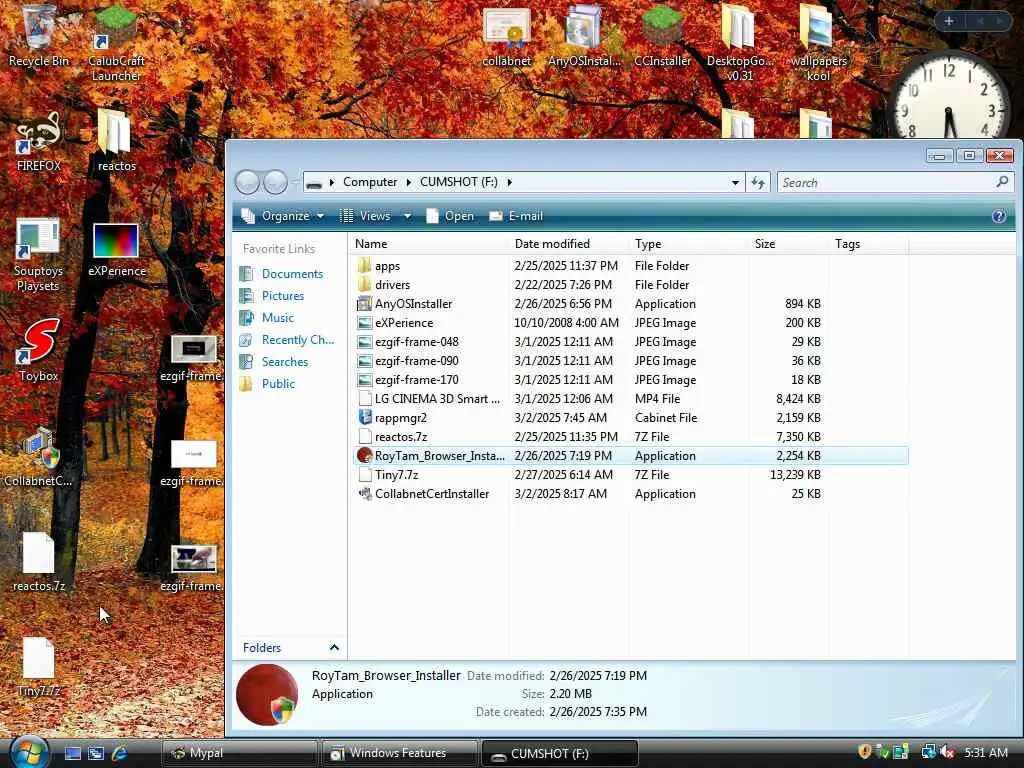Launch Internet Explorer from quick launch

click(120, 754)
